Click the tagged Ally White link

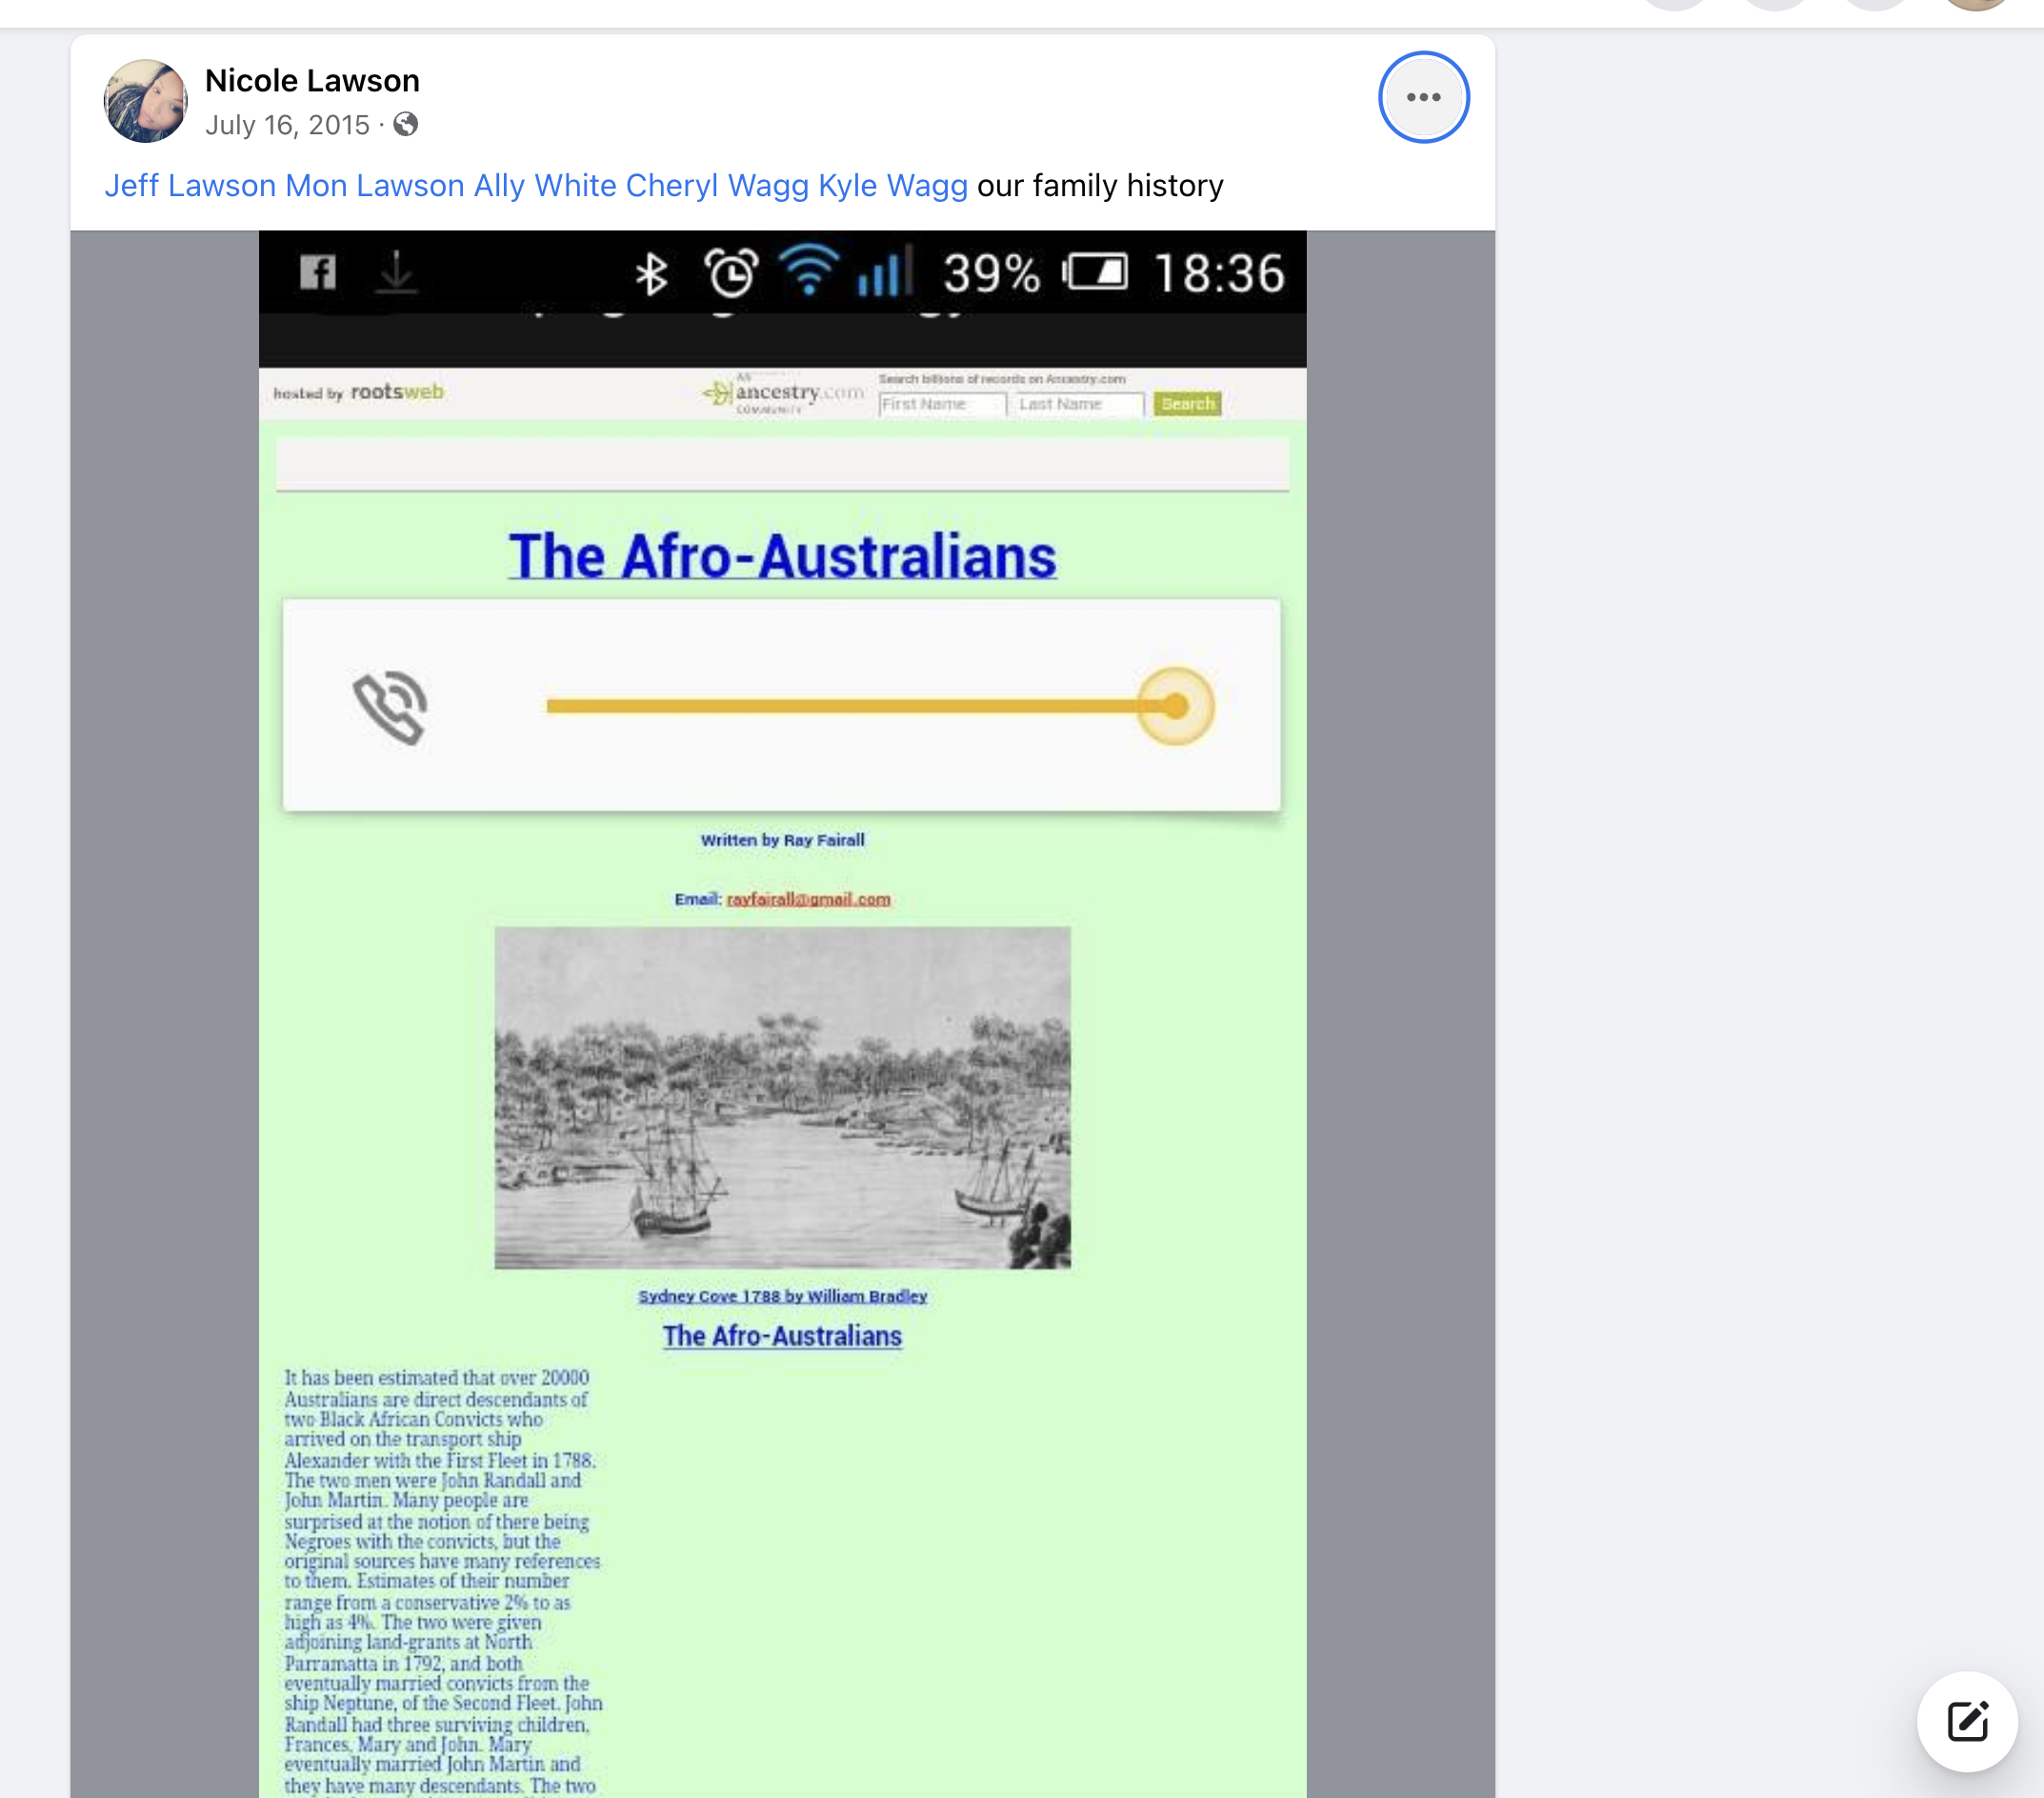[544, 186]
